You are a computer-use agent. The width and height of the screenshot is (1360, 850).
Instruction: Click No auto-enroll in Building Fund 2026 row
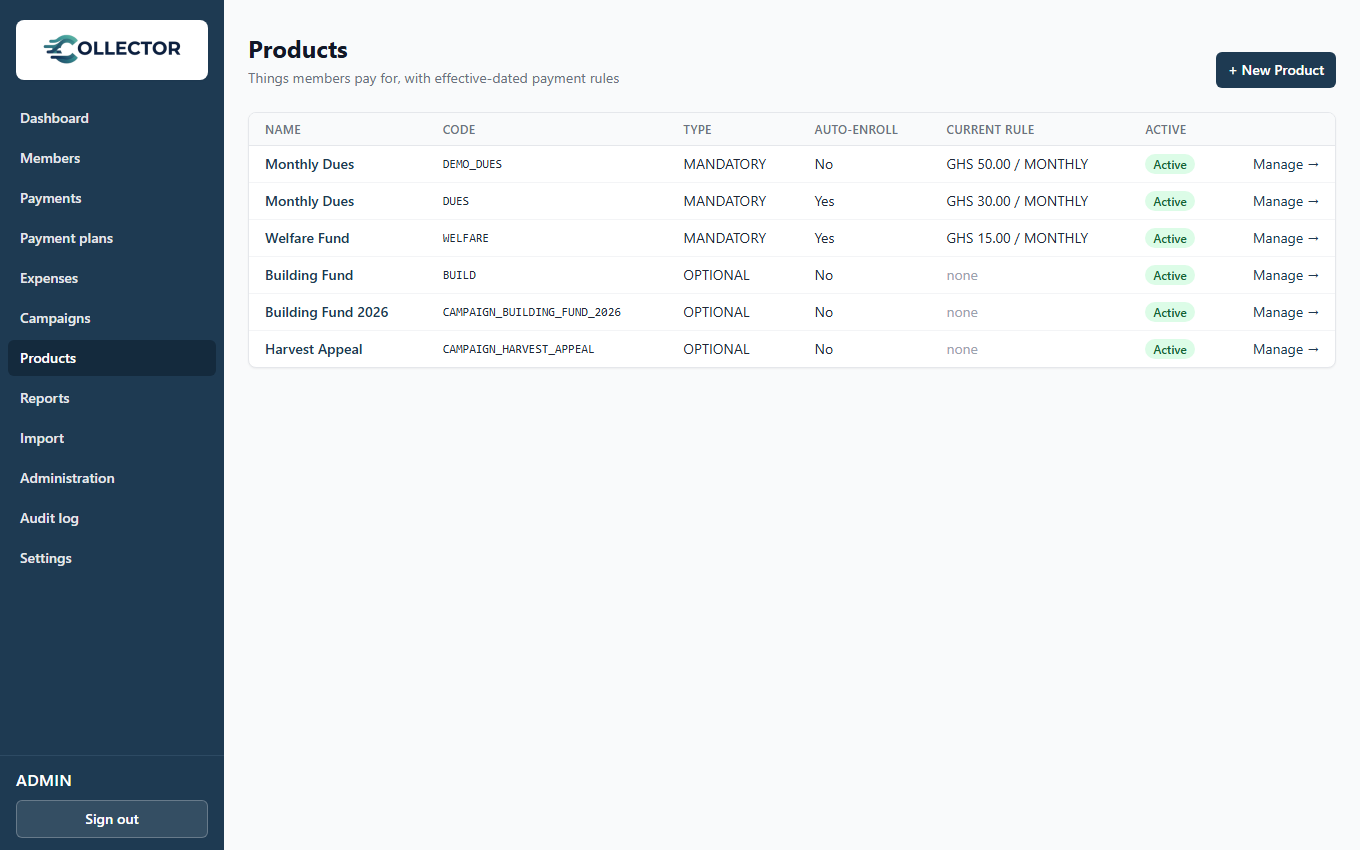point(824,312)
